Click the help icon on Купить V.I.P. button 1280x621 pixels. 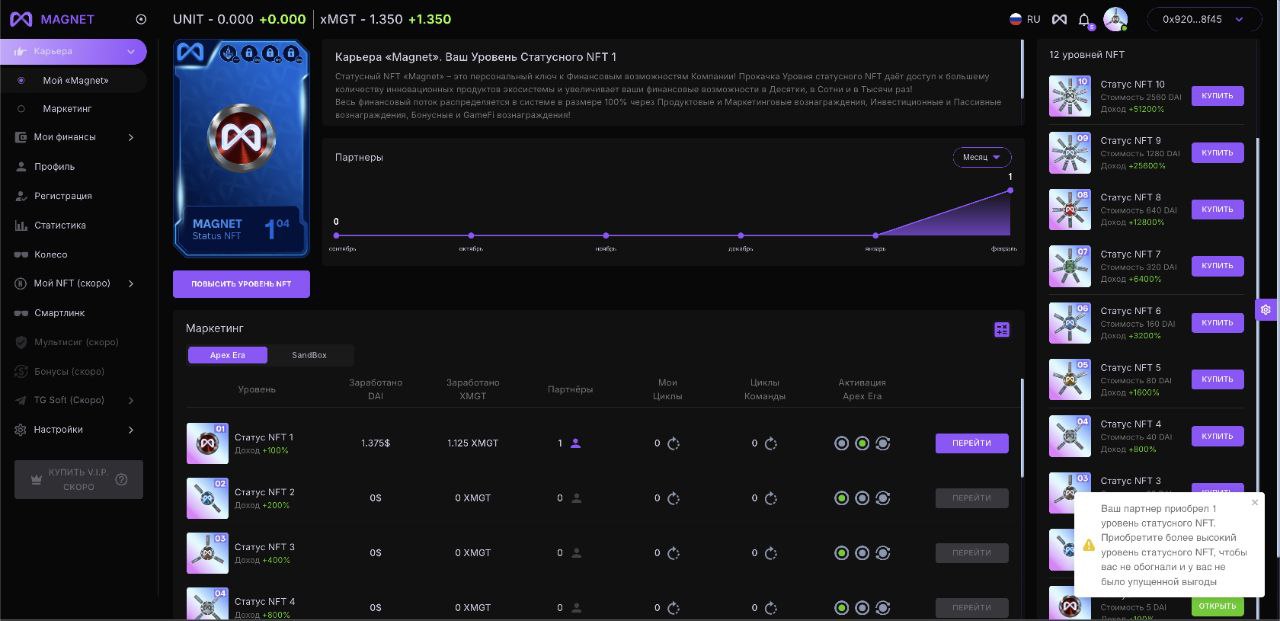click(x=122, y=479)
